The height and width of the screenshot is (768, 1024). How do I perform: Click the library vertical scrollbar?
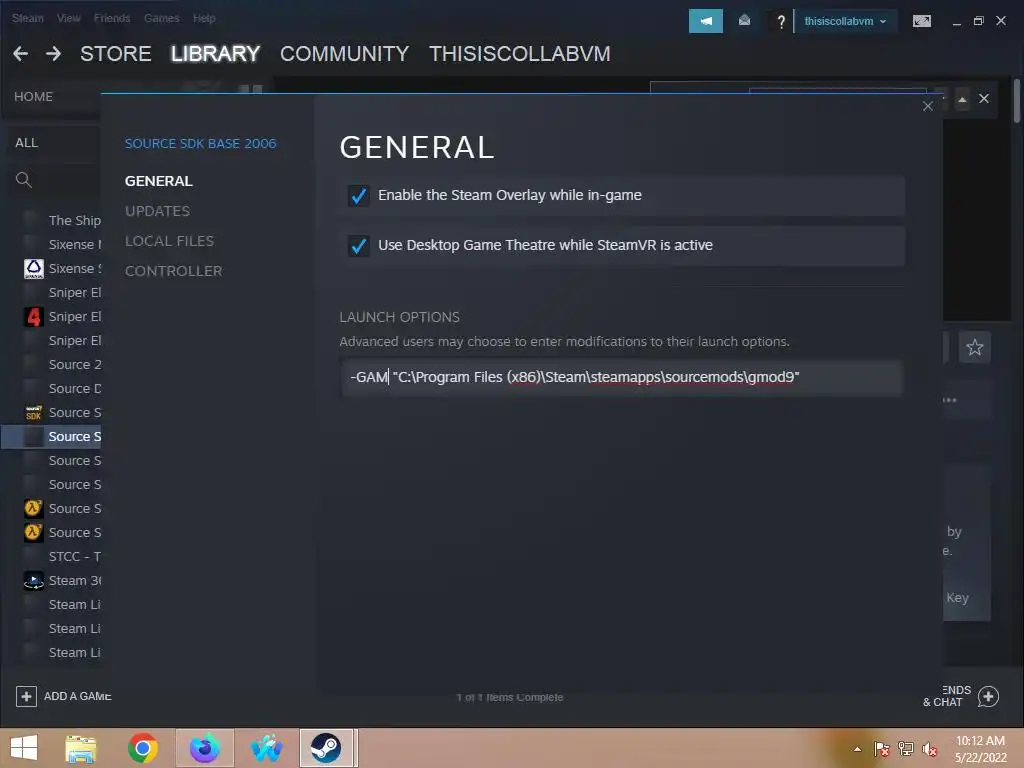[1017, 100]
